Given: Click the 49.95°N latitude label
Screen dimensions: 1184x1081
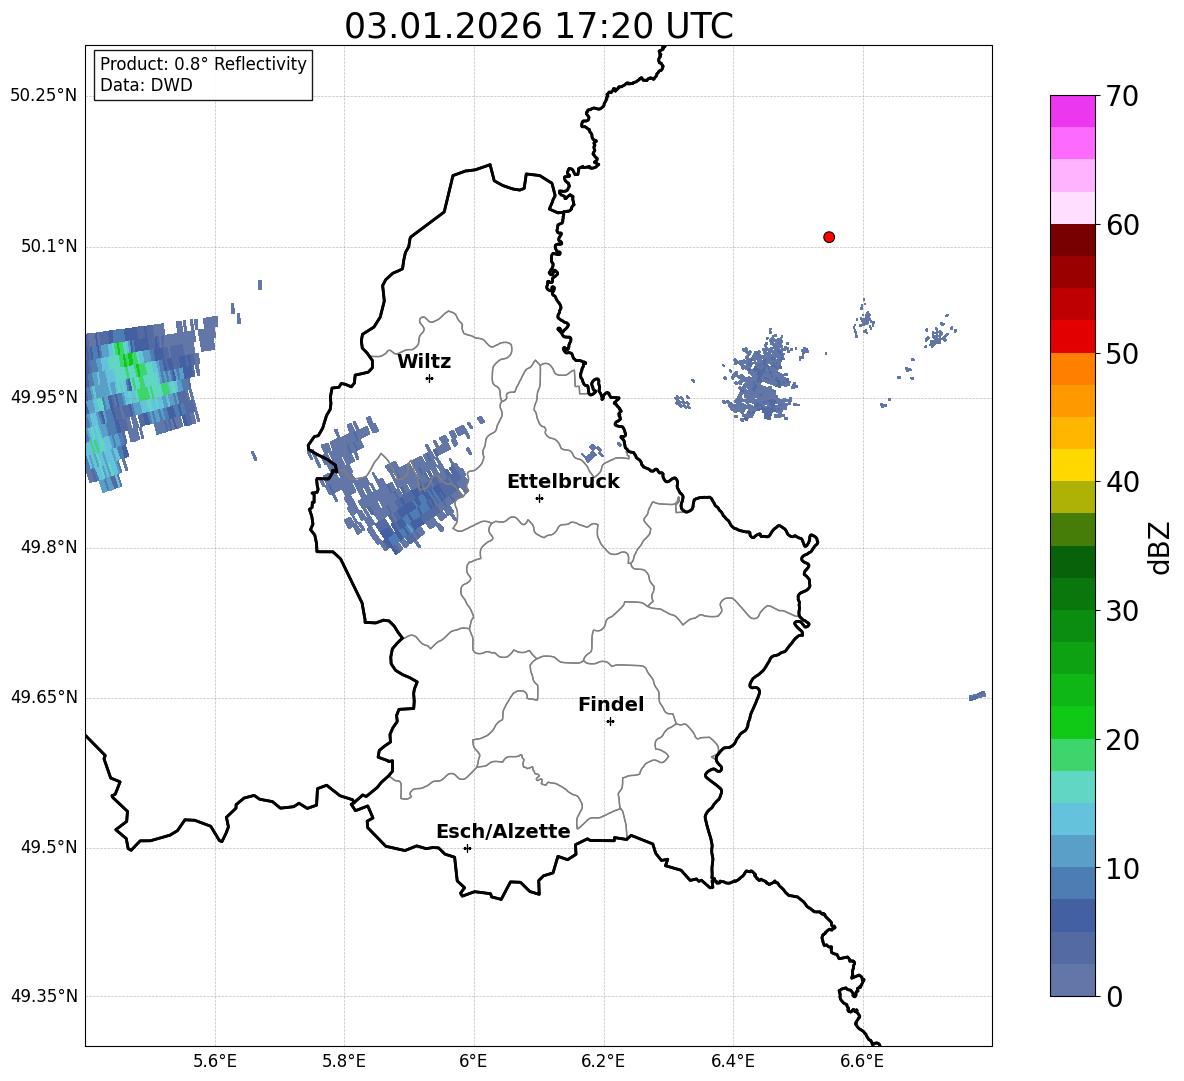Looking at the screenshot, I should pyautogui.click(x=43, y=397).
